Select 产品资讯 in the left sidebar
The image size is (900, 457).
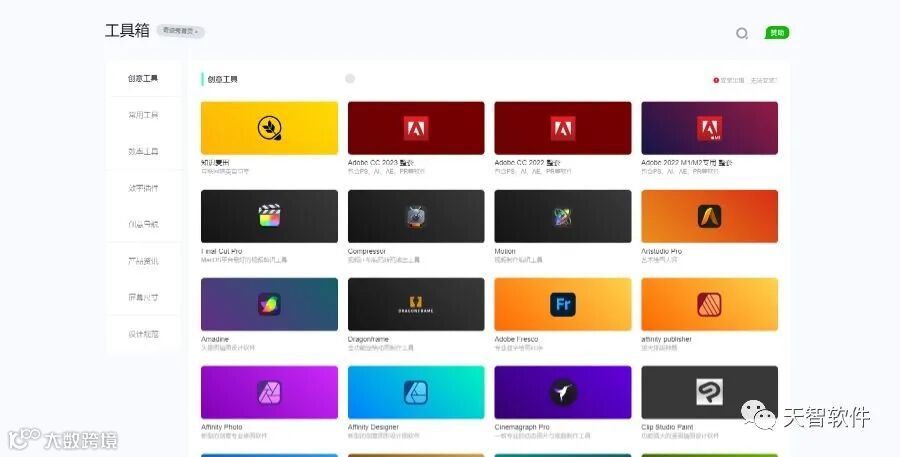[143, 261]
